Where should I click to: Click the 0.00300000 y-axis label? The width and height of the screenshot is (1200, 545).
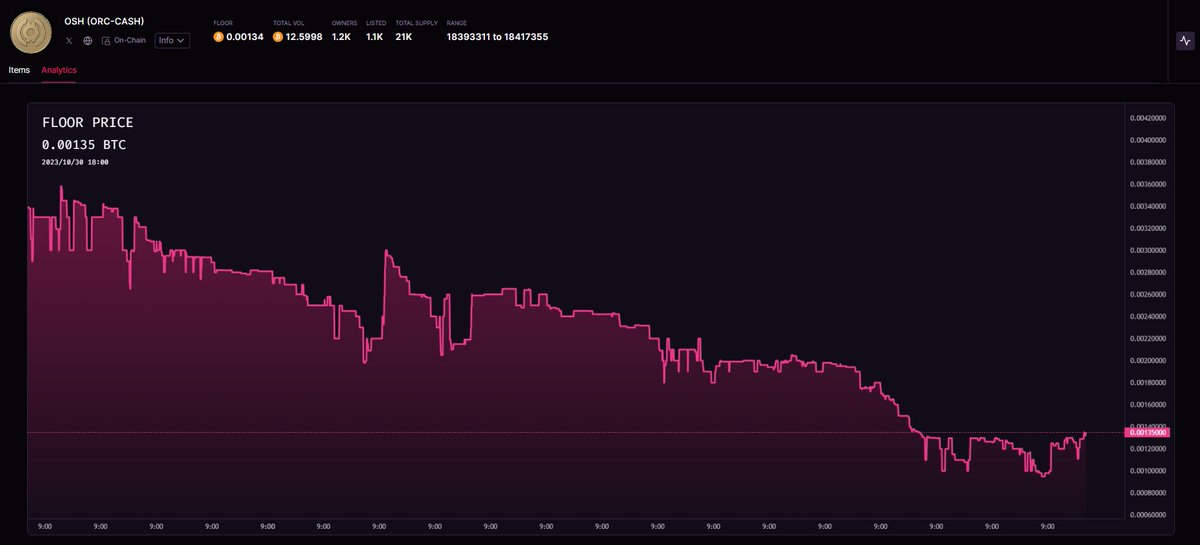coord(1148,250)
